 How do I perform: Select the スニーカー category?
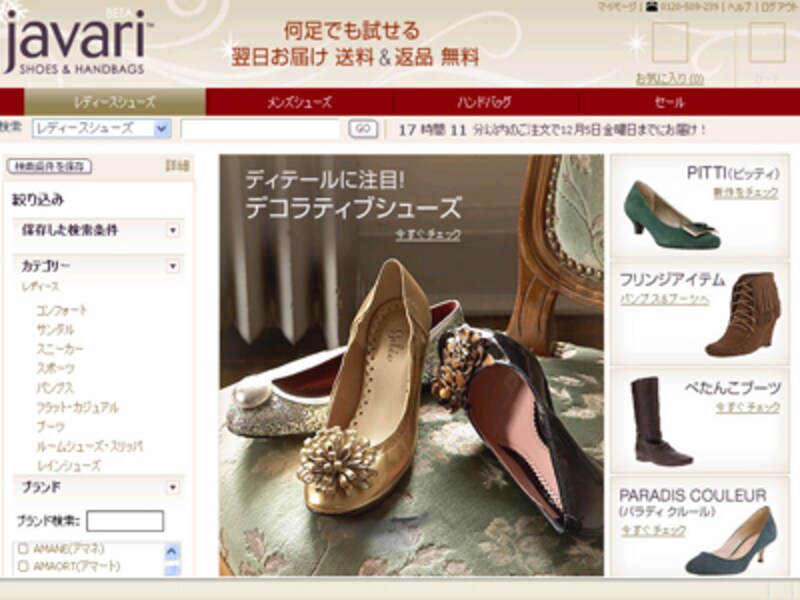[x=60, y=349]
